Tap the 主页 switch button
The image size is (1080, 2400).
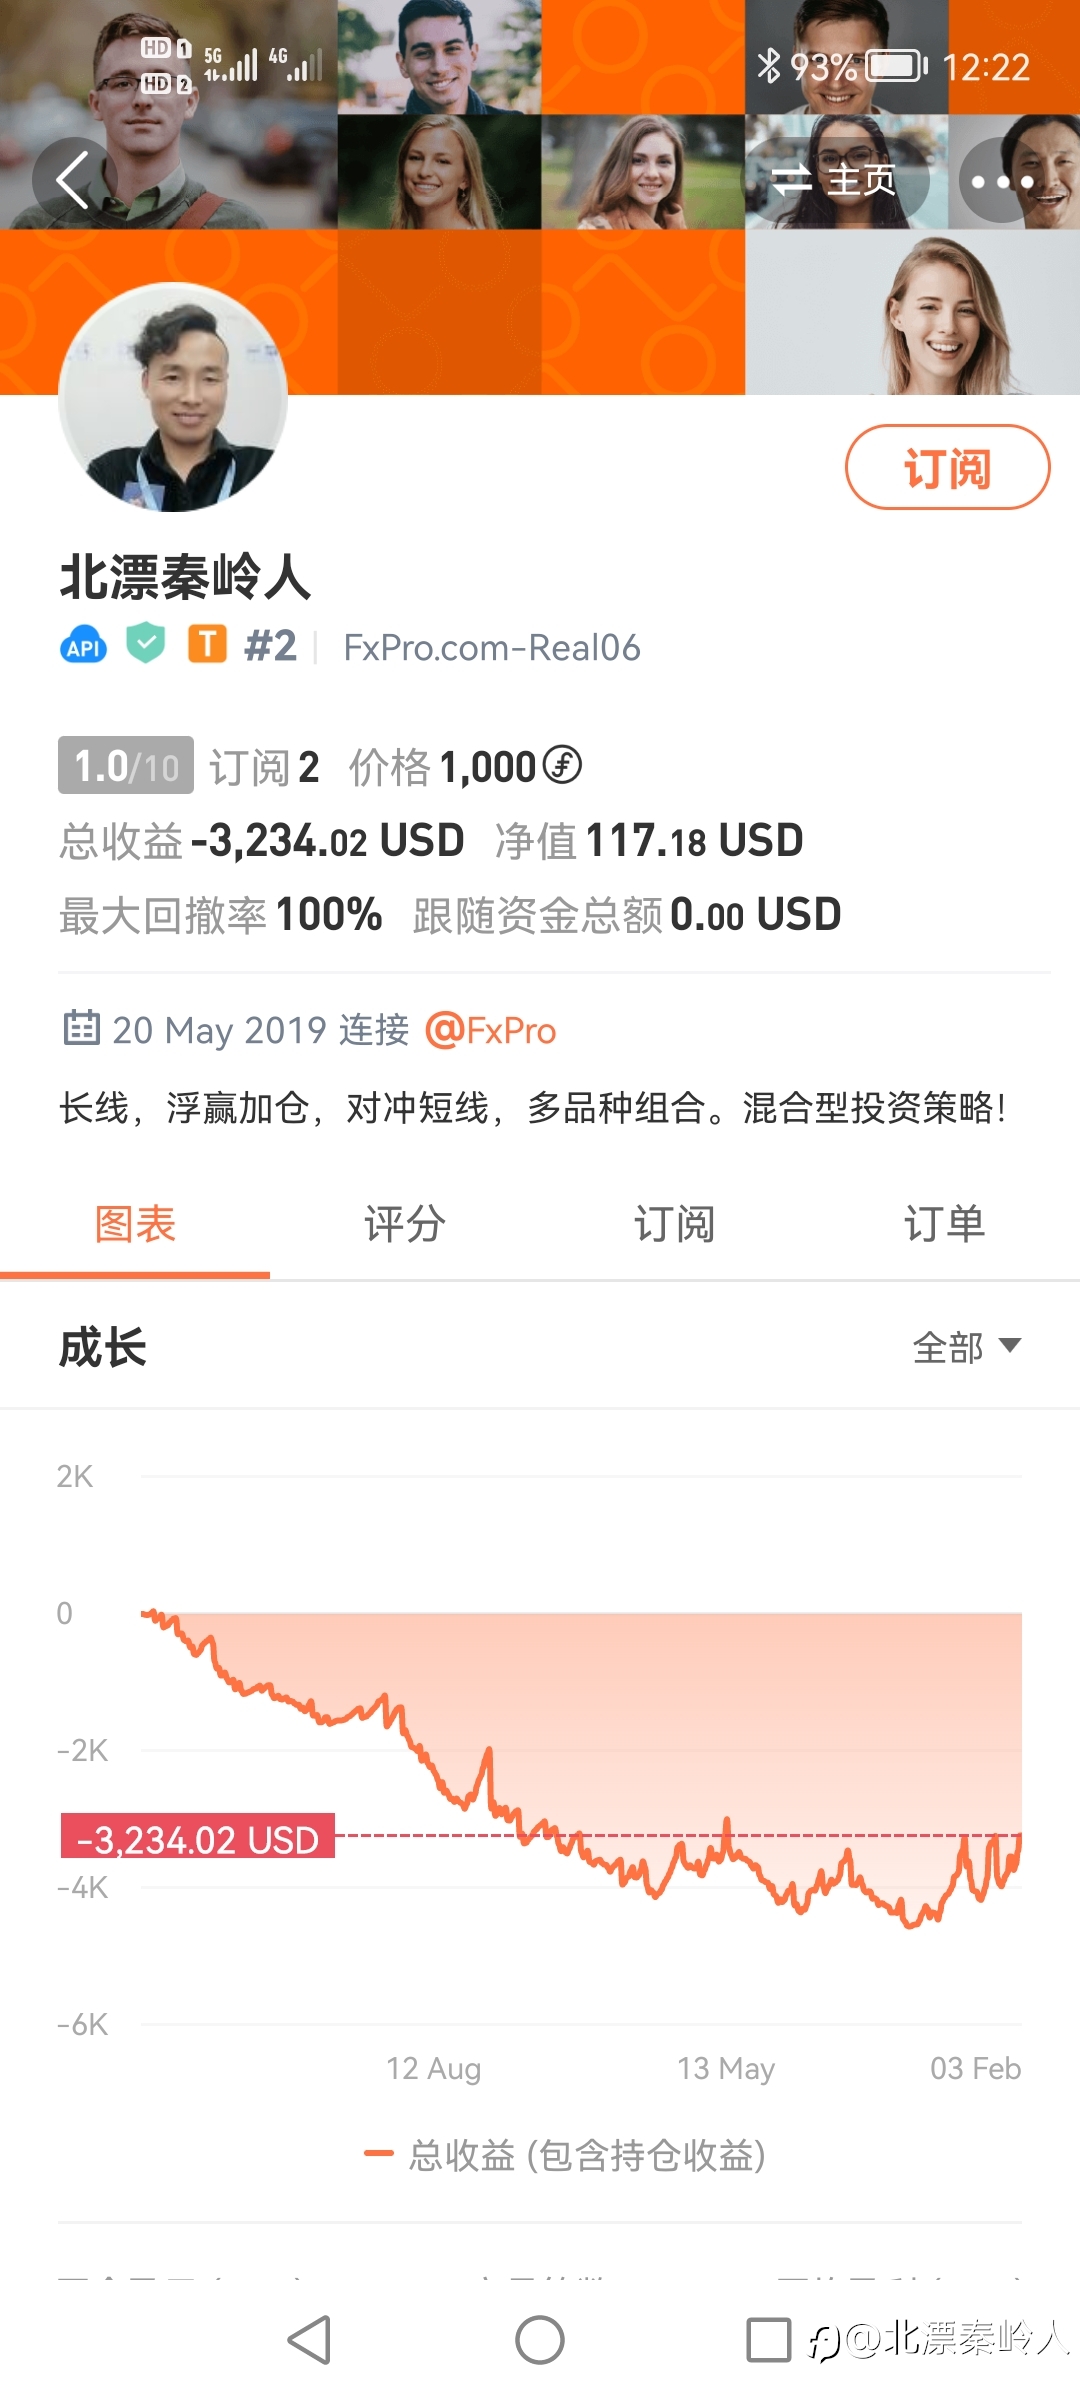point(836,181)
